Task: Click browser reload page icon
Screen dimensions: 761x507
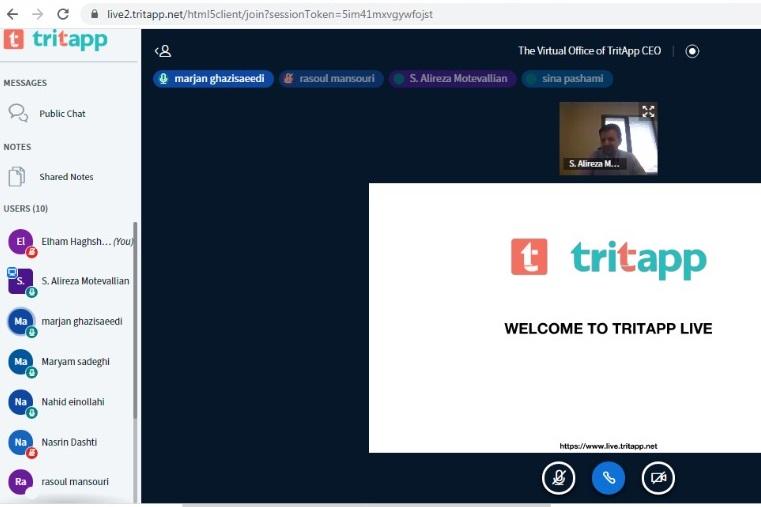Action: tap(63, 14)
